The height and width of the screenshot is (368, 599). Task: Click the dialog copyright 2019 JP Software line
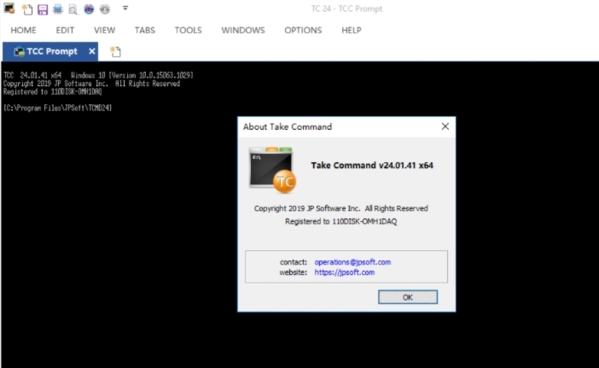tap(341, 209)
